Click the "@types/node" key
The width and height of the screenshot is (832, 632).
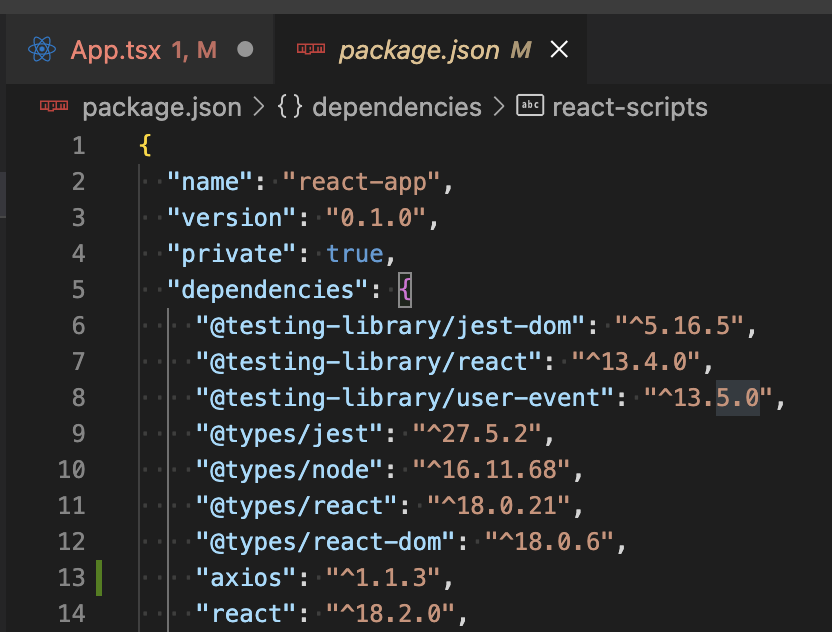pos(289,470)
